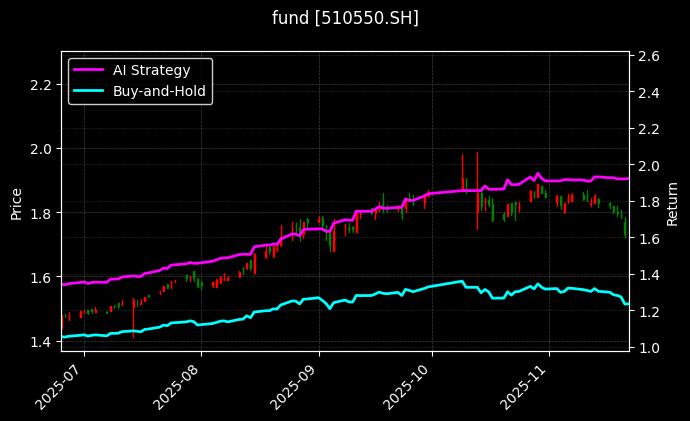Click the chart title fund [510550.SH]
690x421 pixels.
pyautogui.click(x=345, y=18)
